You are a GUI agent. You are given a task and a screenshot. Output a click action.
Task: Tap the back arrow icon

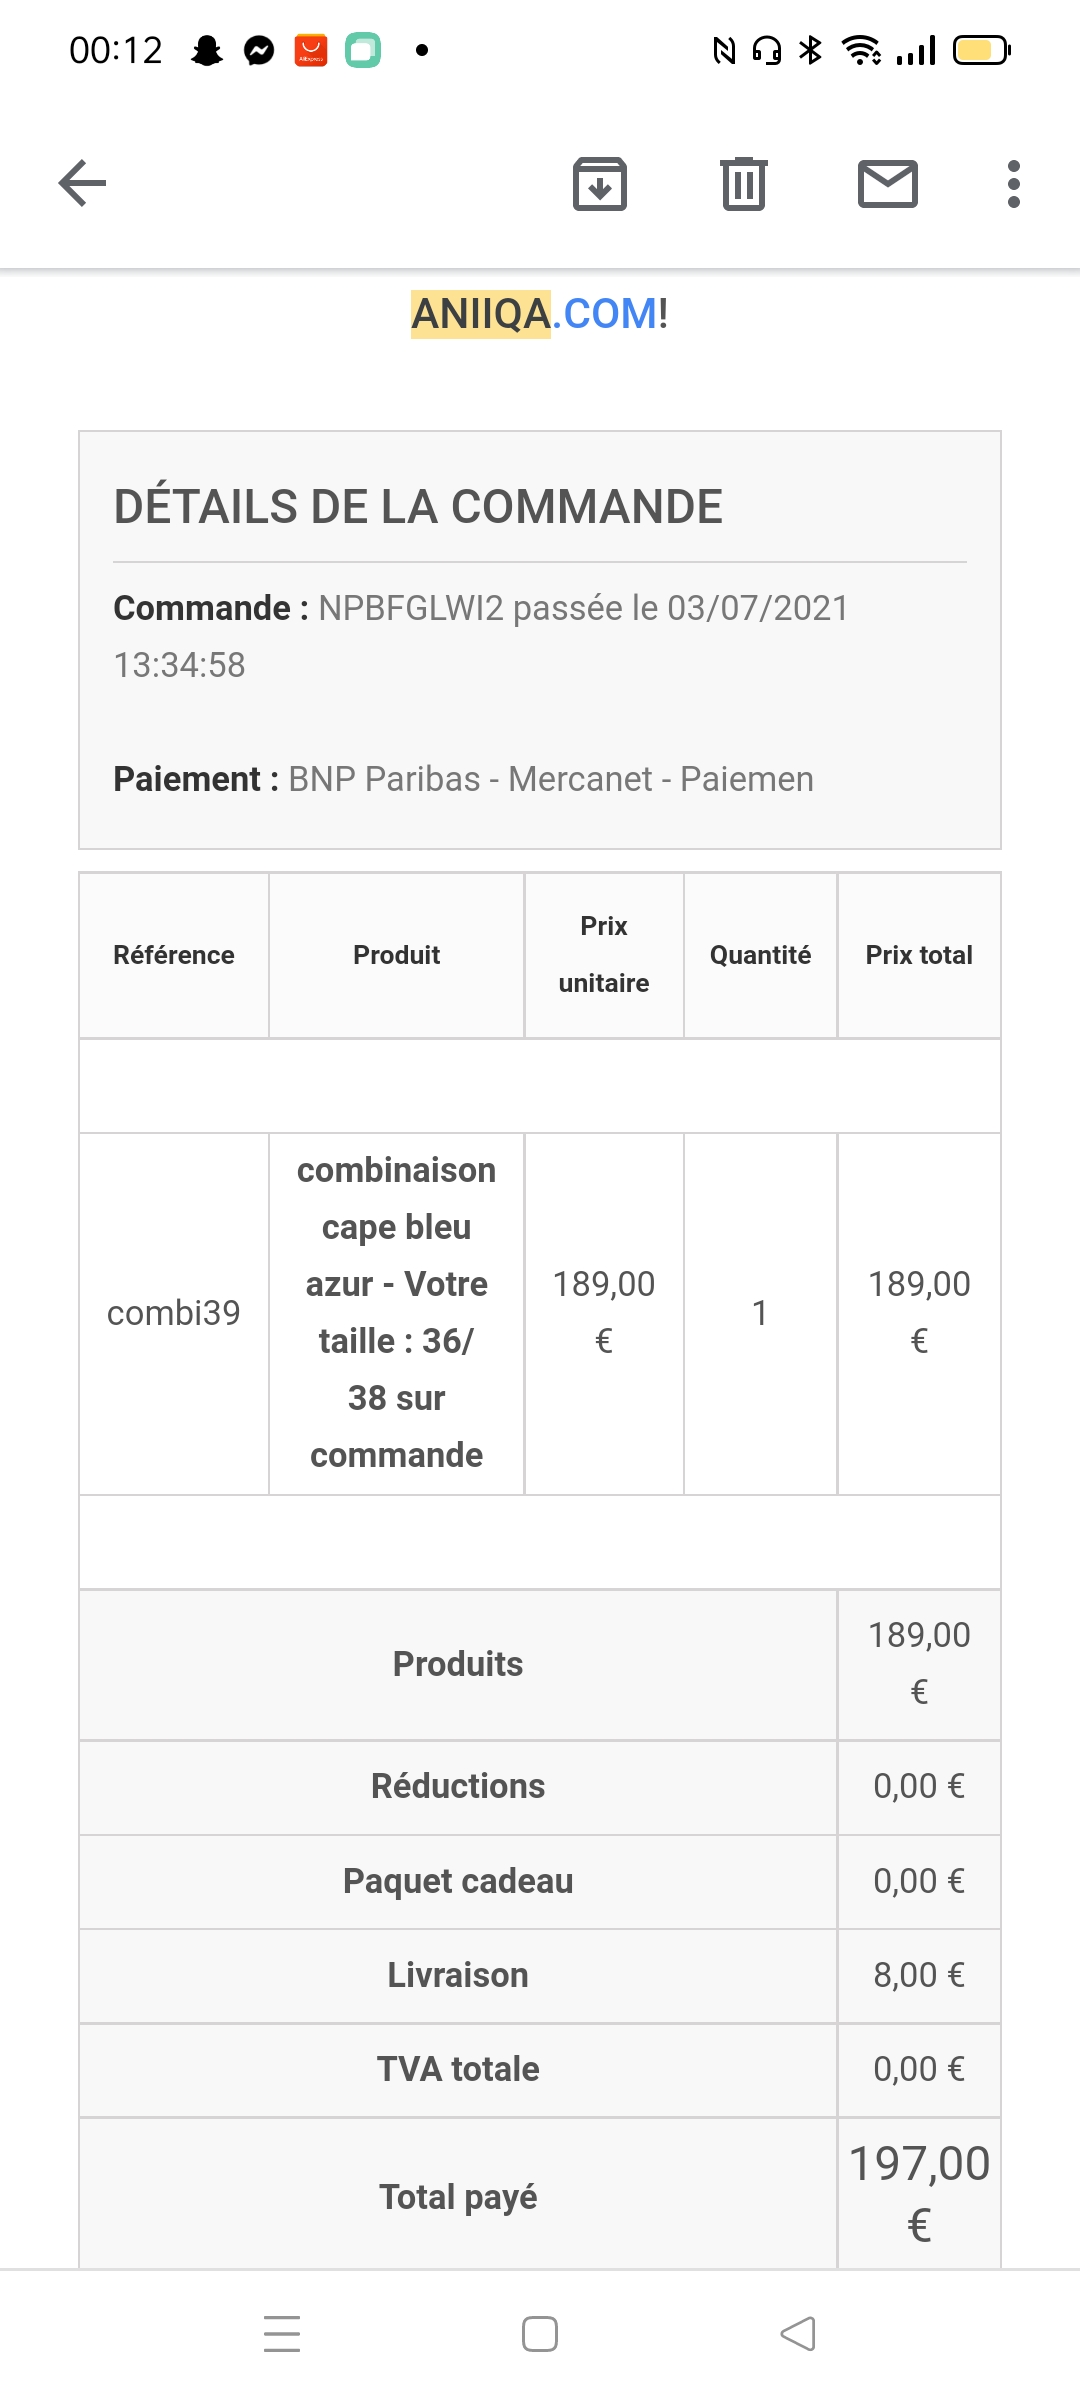(82, 183)
